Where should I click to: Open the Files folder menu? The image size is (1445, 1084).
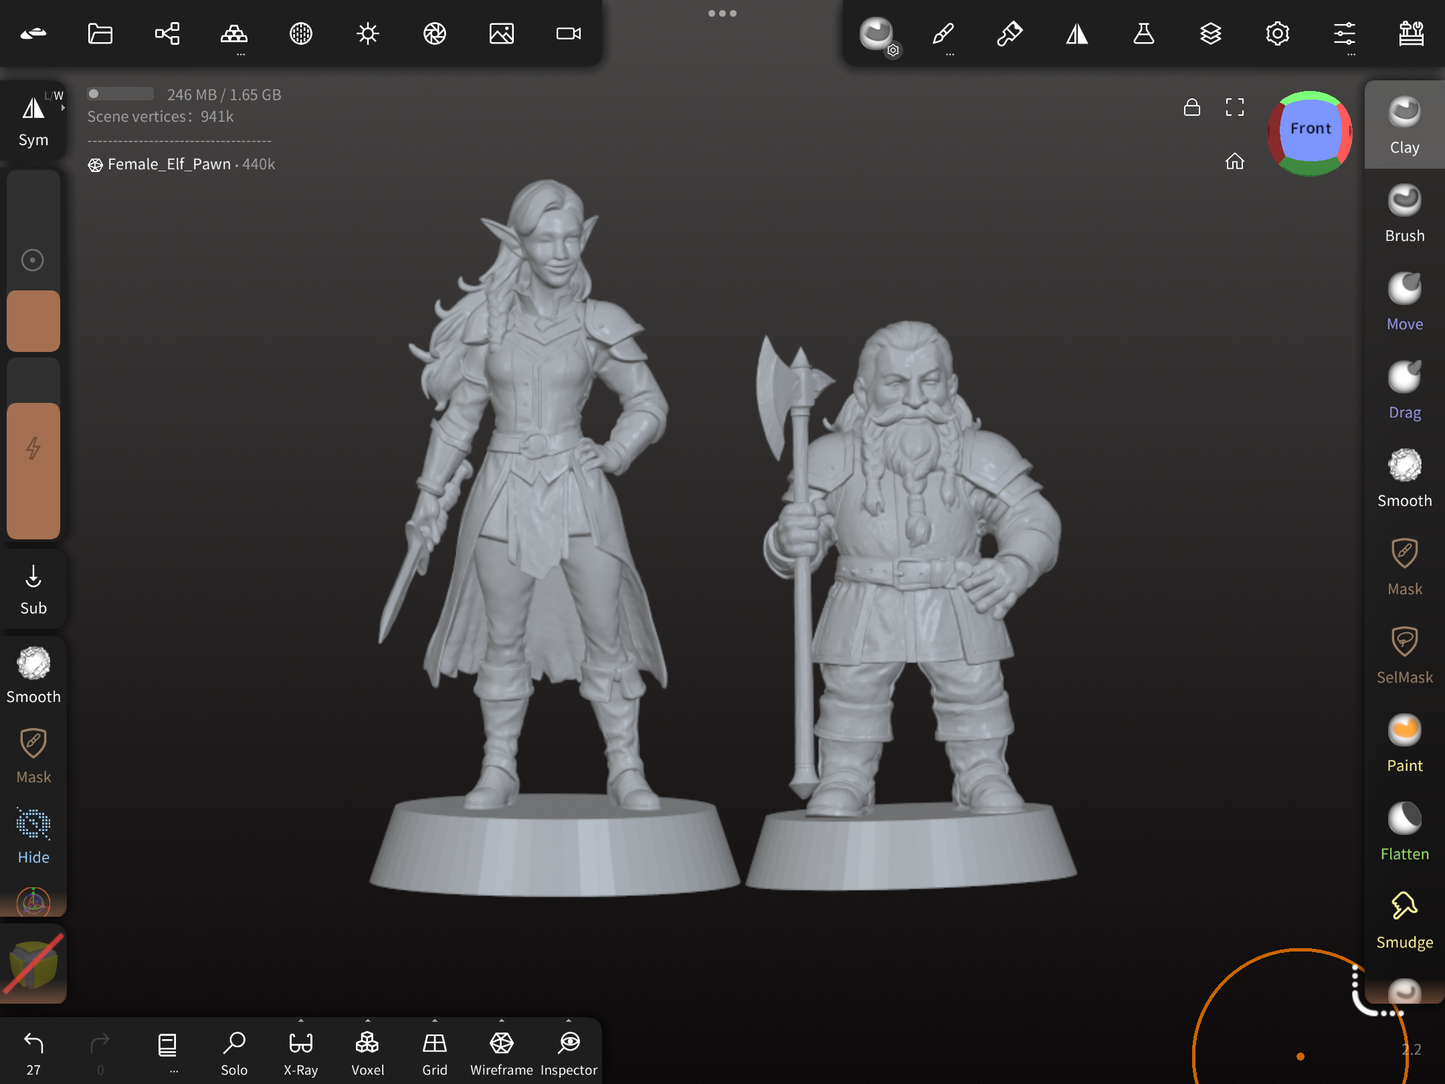click(x=100, y=34)
